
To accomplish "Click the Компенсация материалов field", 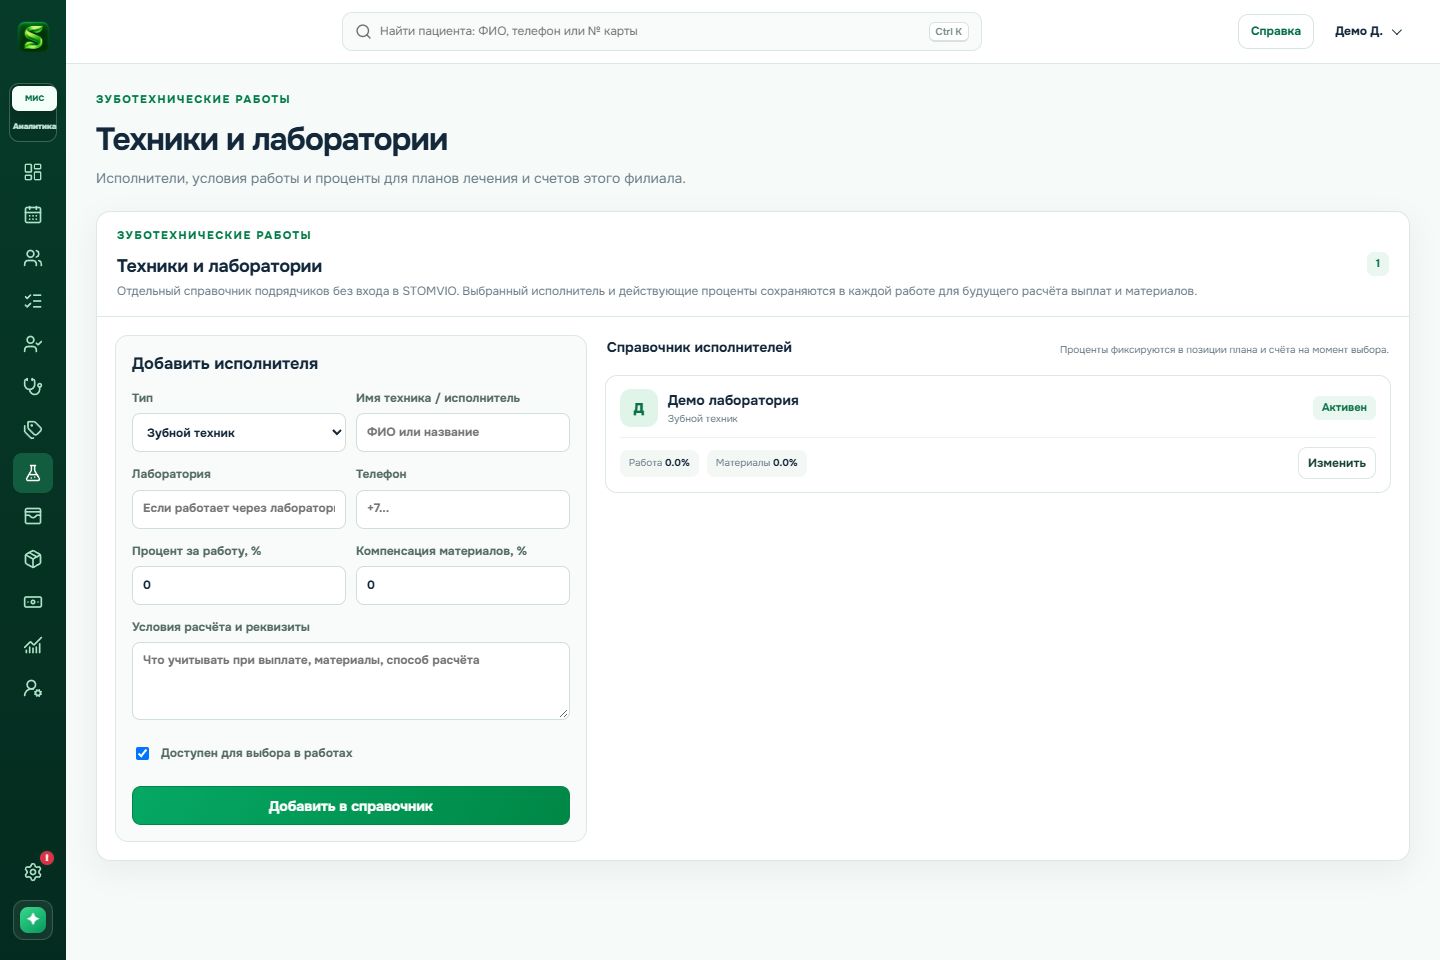I will pyautogui.click(x=463, y=586).
